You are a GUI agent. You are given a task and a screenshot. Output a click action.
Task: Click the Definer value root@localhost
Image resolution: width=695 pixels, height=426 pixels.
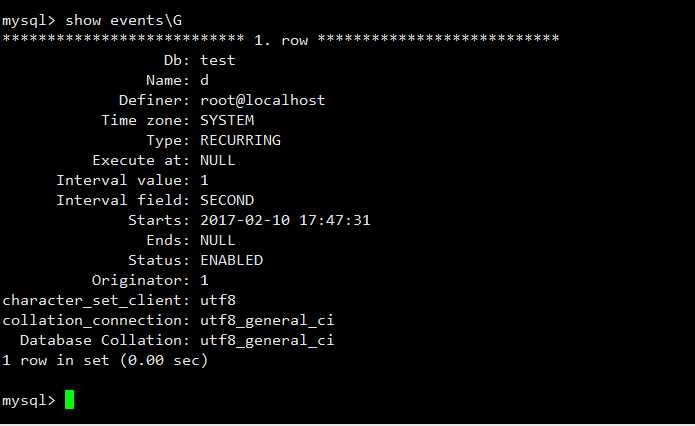pos(262,100)
